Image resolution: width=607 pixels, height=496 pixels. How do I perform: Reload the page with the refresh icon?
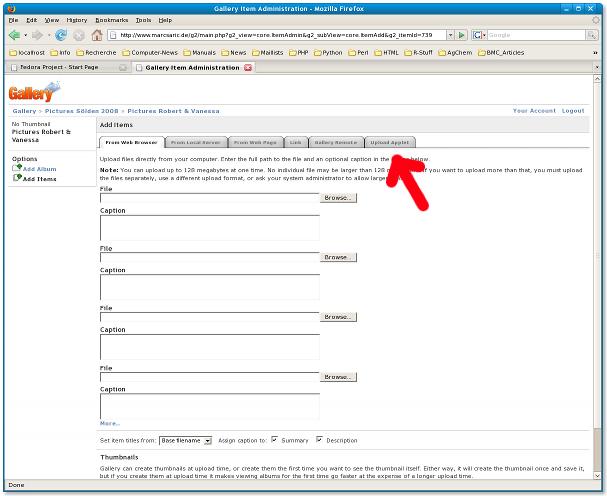point(62,35)
